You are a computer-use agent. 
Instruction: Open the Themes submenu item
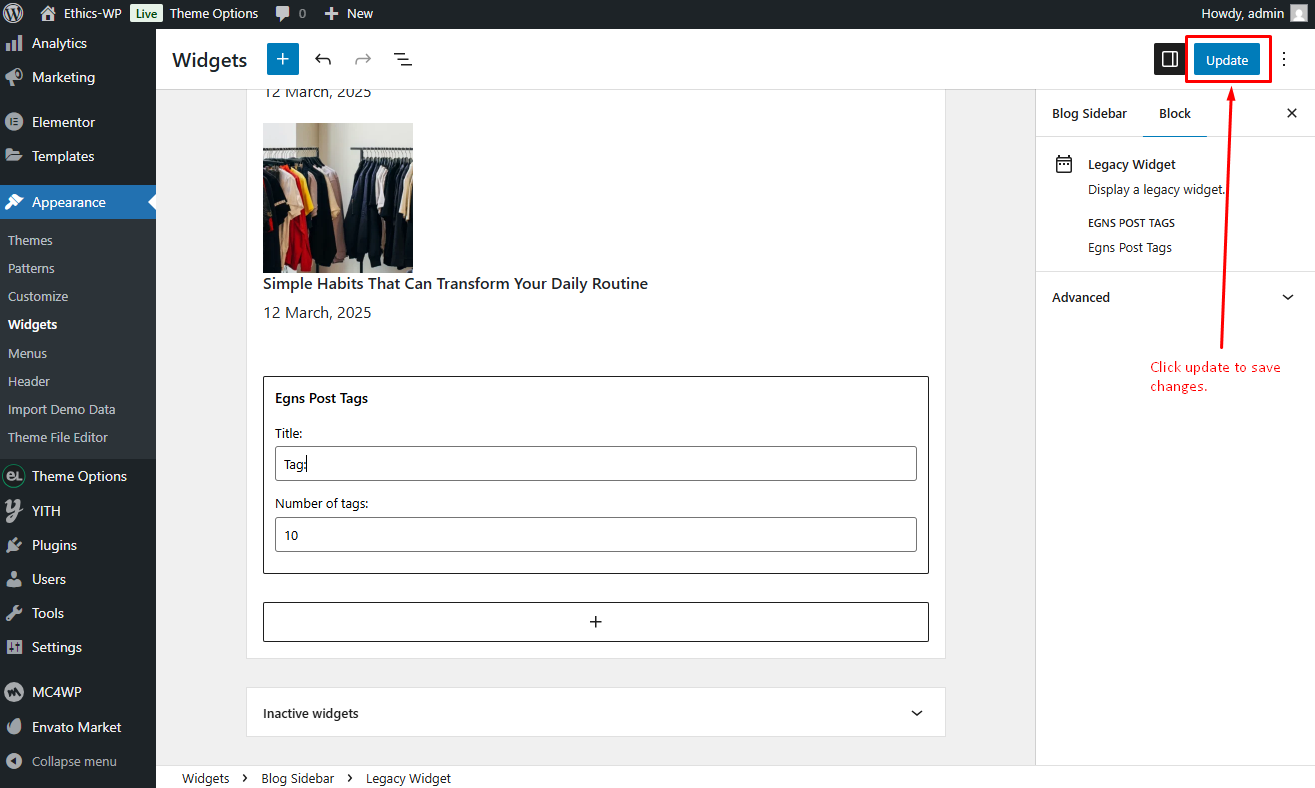click(30, 240)
